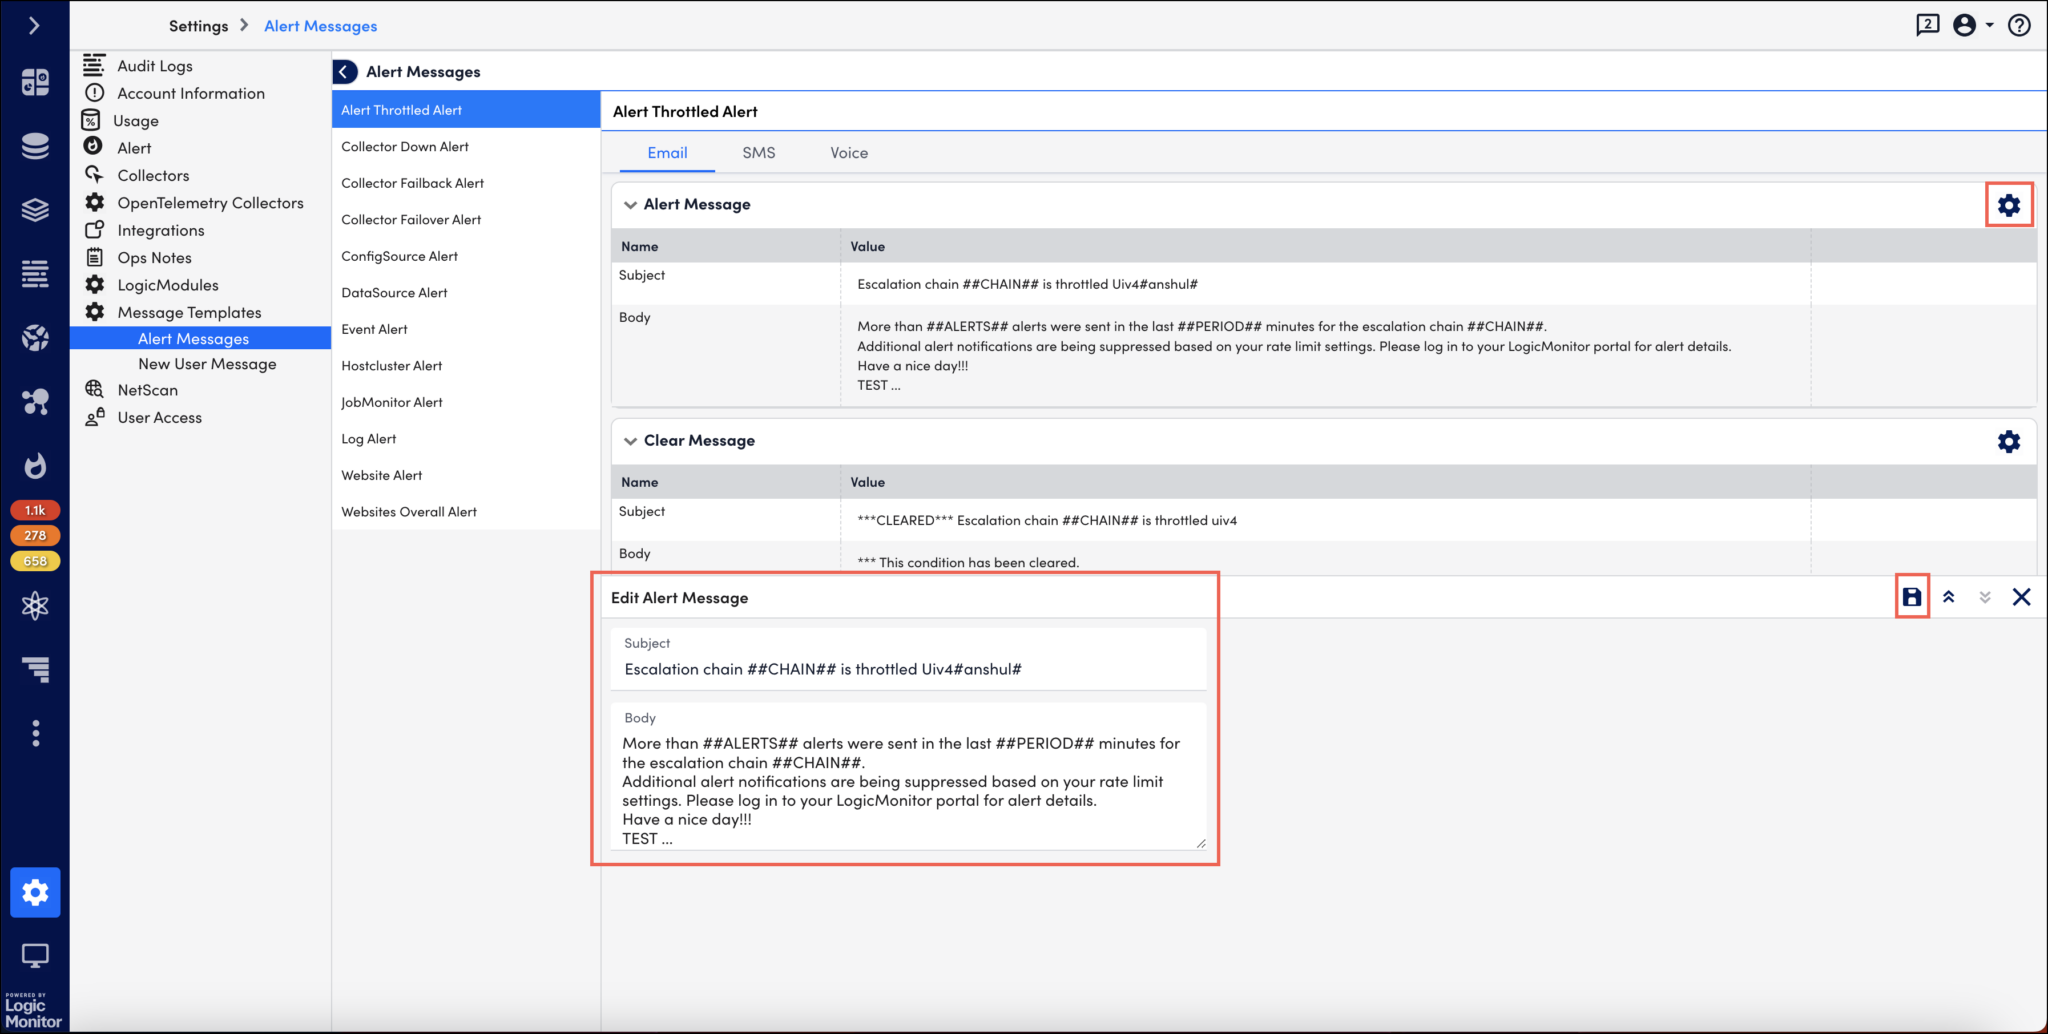Screen dimensions: 2048x1034
Task: Click inside the Subject field of Edit Alert Message
Action: tap(900, 669)
